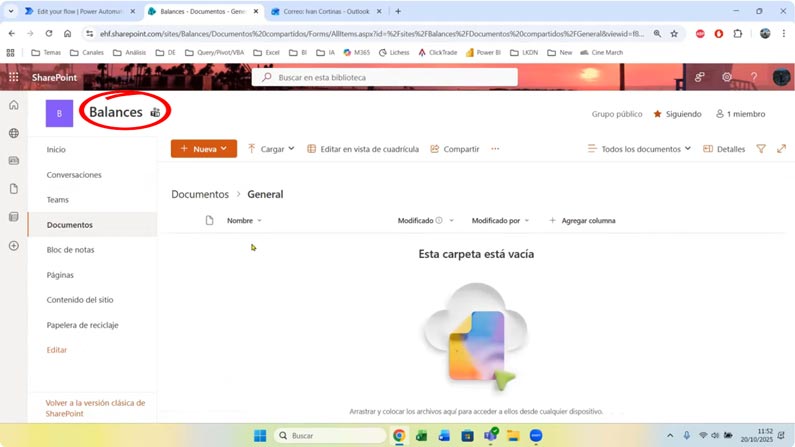This screenshot has height=447, width=795.
Task: Go to Inicio in site navigation
Action: [56, 150]
